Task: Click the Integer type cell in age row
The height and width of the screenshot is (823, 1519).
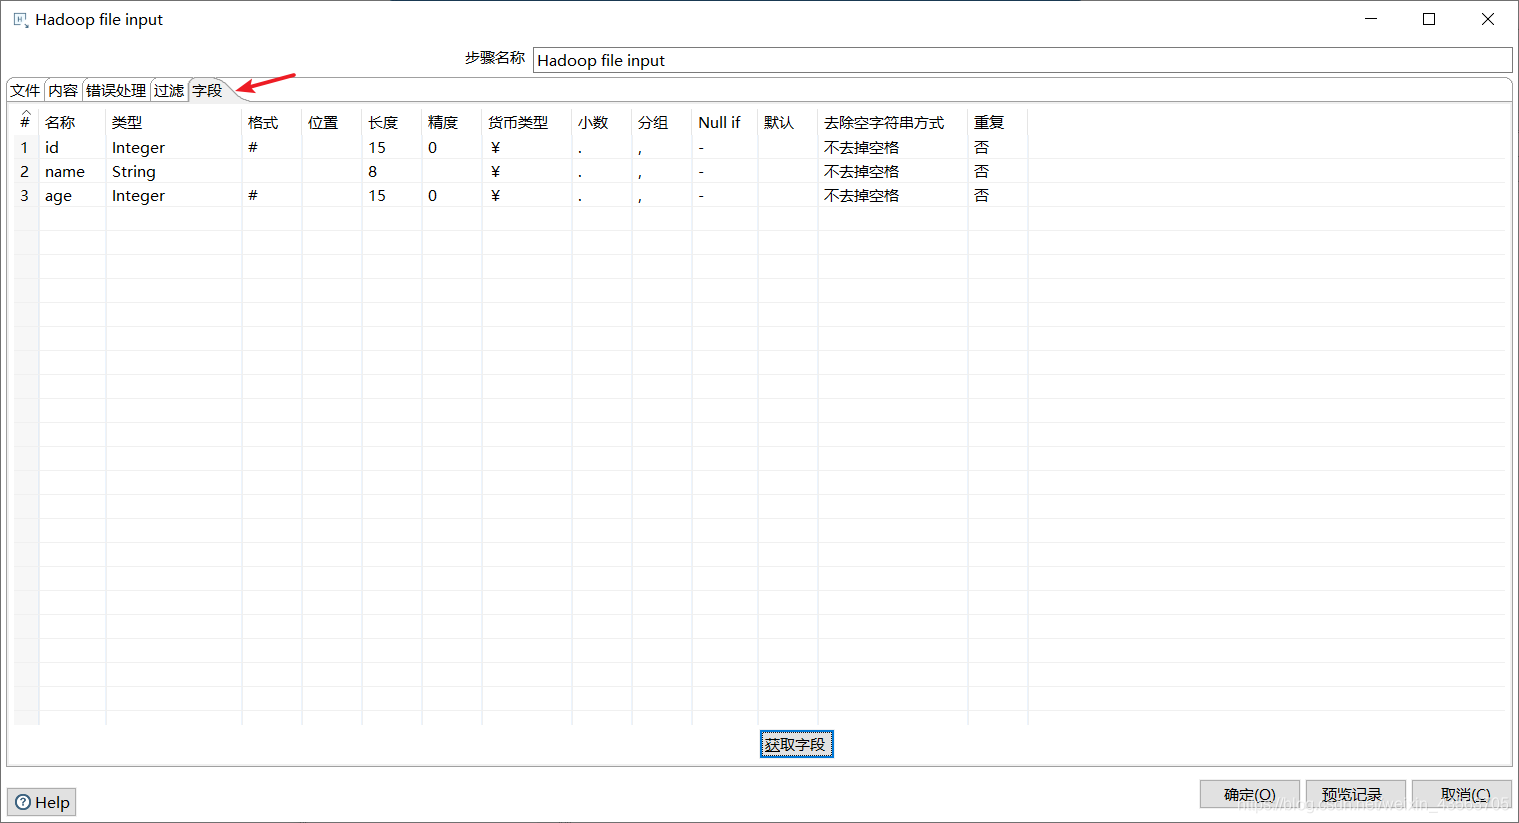Action: click(x=173, y=195)
